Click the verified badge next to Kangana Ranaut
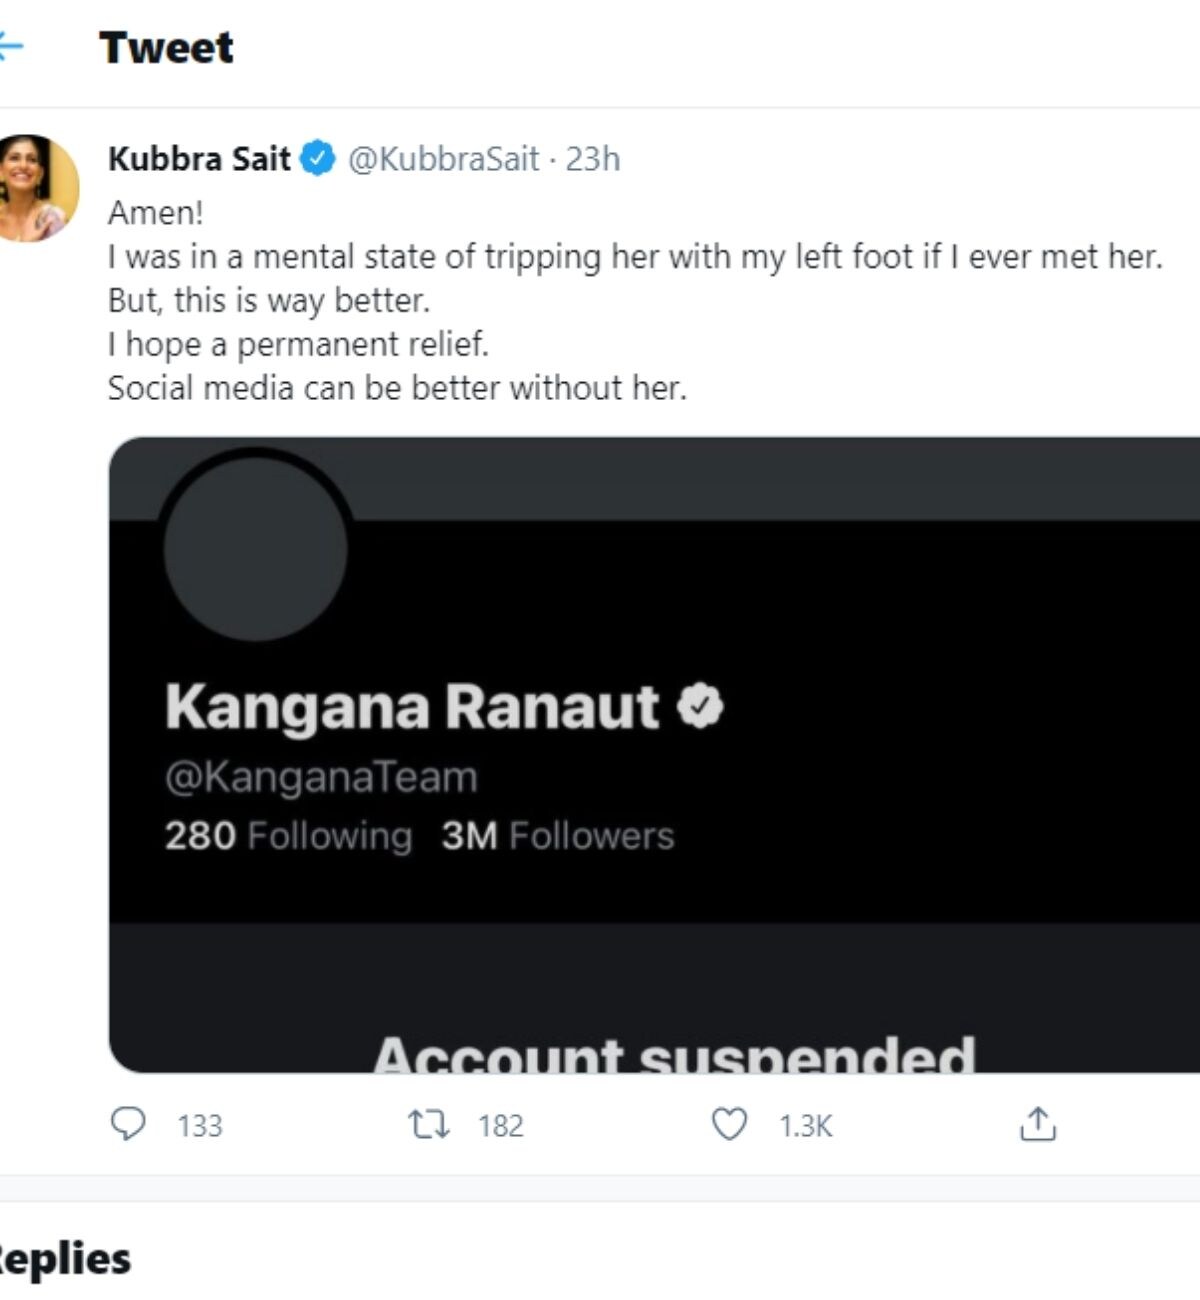Viewport: 1200px width, 1300px height. pyautogui.click(x=700, y=705)
